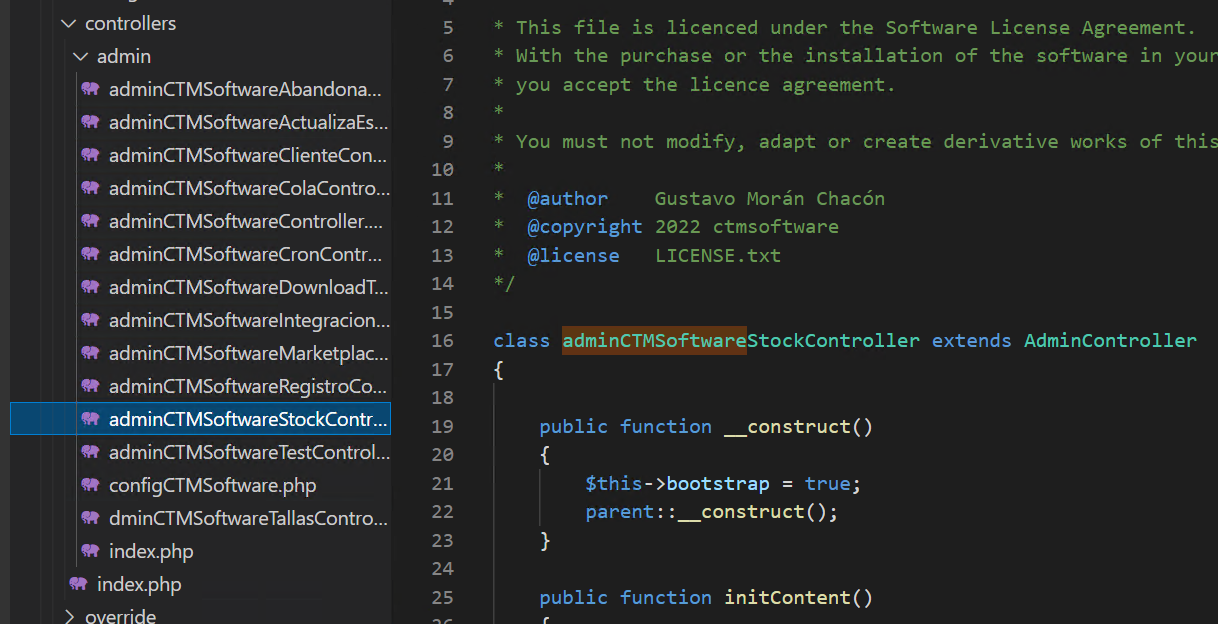The image size is (1218, 624).
Task: Click PHP icon of index.php under controllers
Action: pyautogui.click(x=79, y=584)
